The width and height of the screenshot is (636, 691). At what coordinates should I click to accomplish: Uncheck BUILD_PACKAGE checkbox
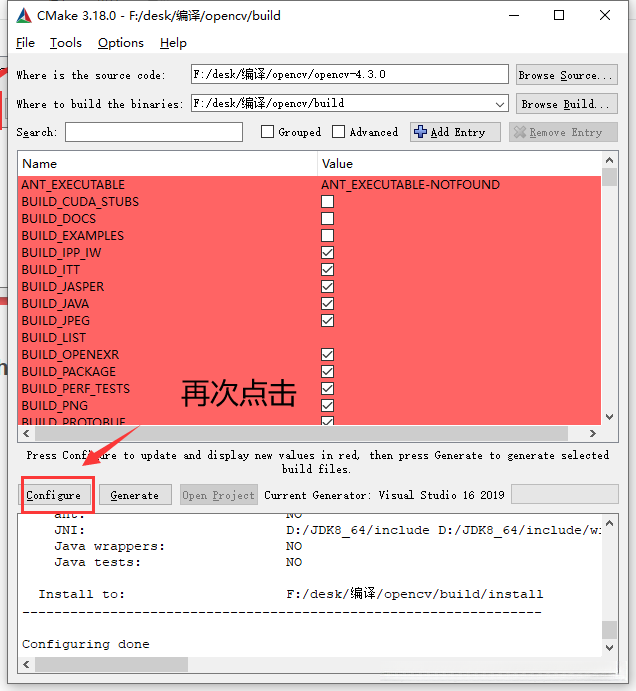pos(327,372)
